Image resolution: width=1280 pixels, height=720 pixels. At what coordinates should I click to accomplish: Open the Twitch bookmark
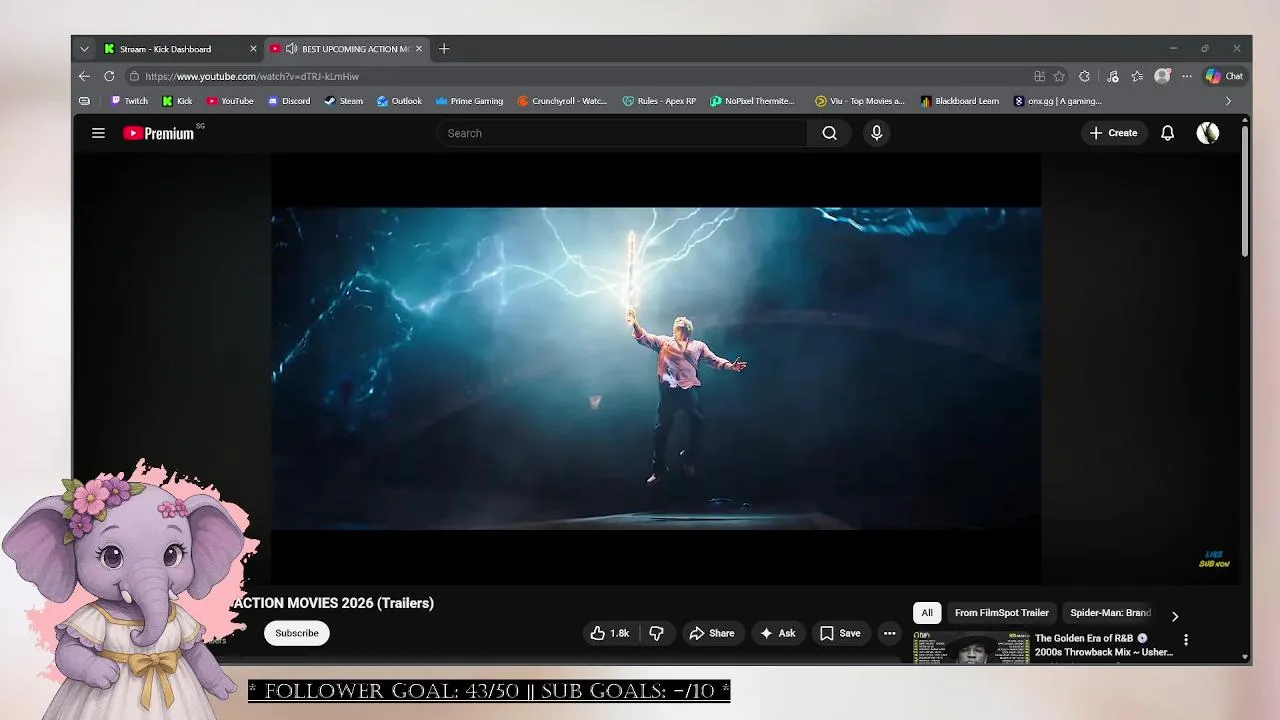point(129,101)
